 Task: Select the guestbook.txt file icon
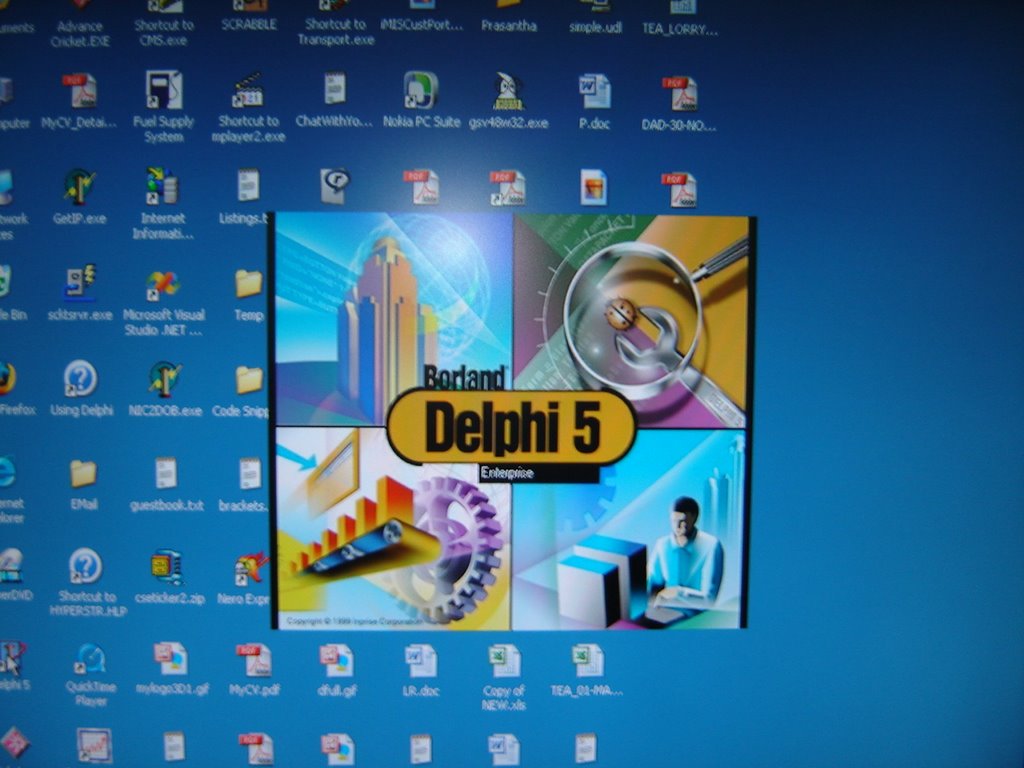[x=166, y=473]
